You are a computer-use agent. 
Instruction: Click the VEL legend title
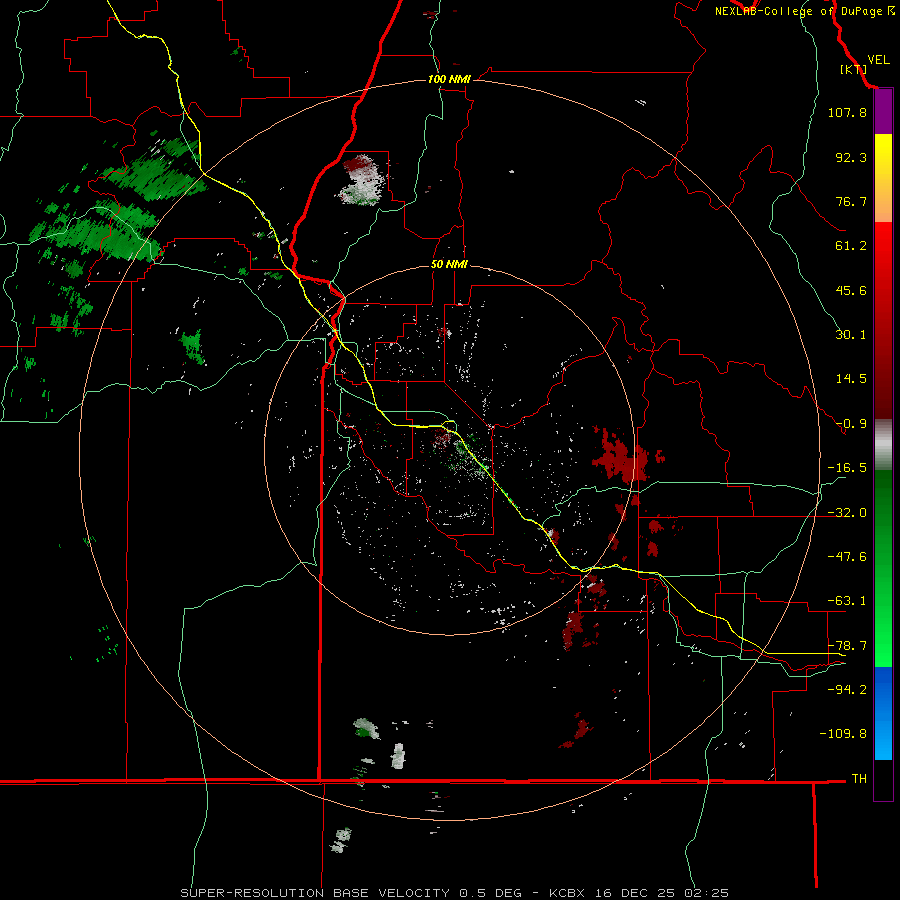(878, 59)
